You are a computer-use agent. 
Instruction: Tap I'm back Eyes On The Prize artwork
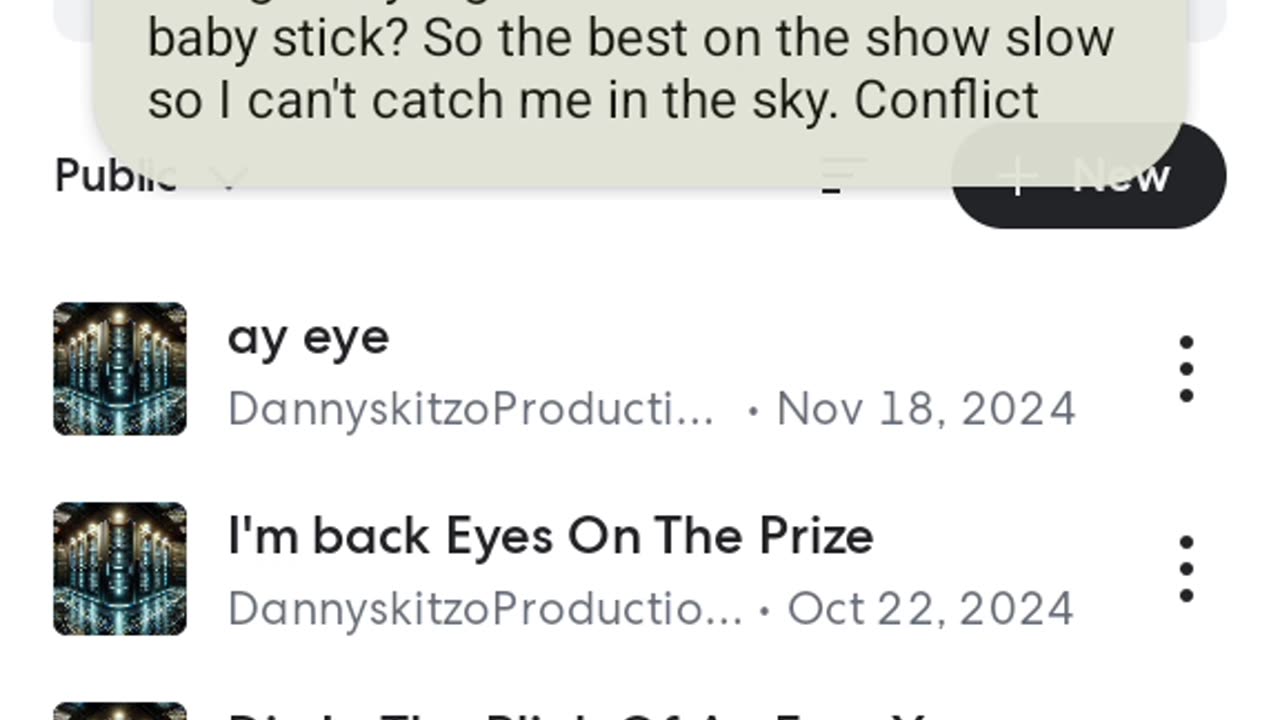pos(120,569)
